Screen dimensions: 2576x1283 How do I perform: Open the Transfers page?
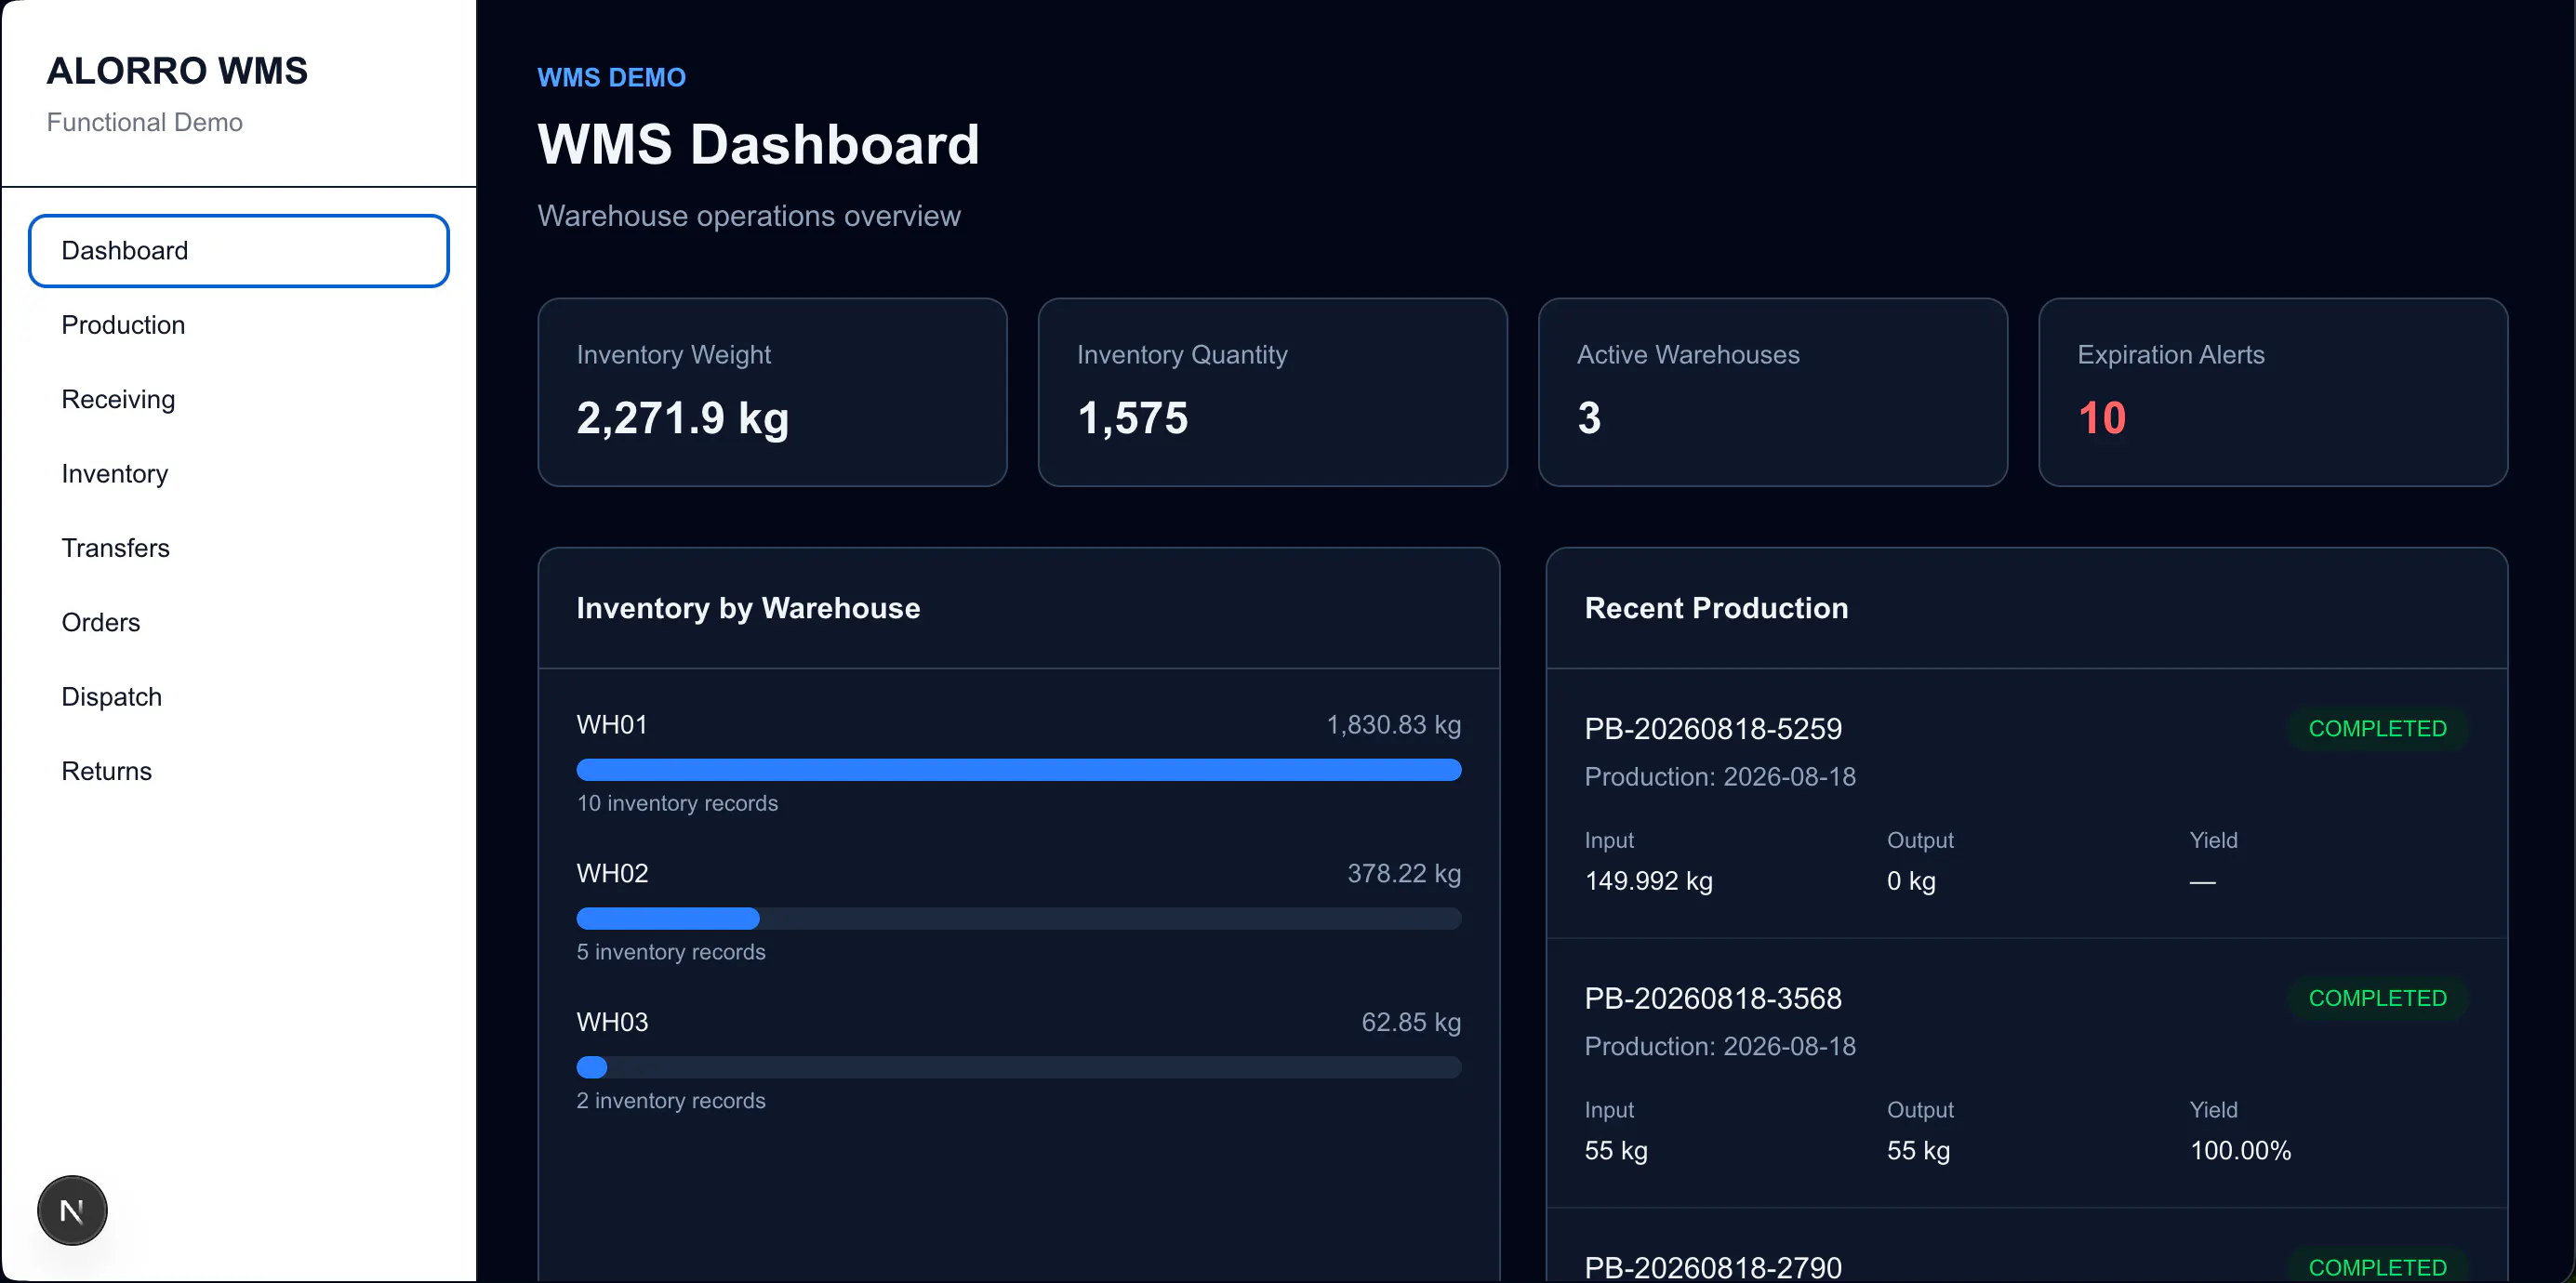pyautogui.click(x=239, y=548)
